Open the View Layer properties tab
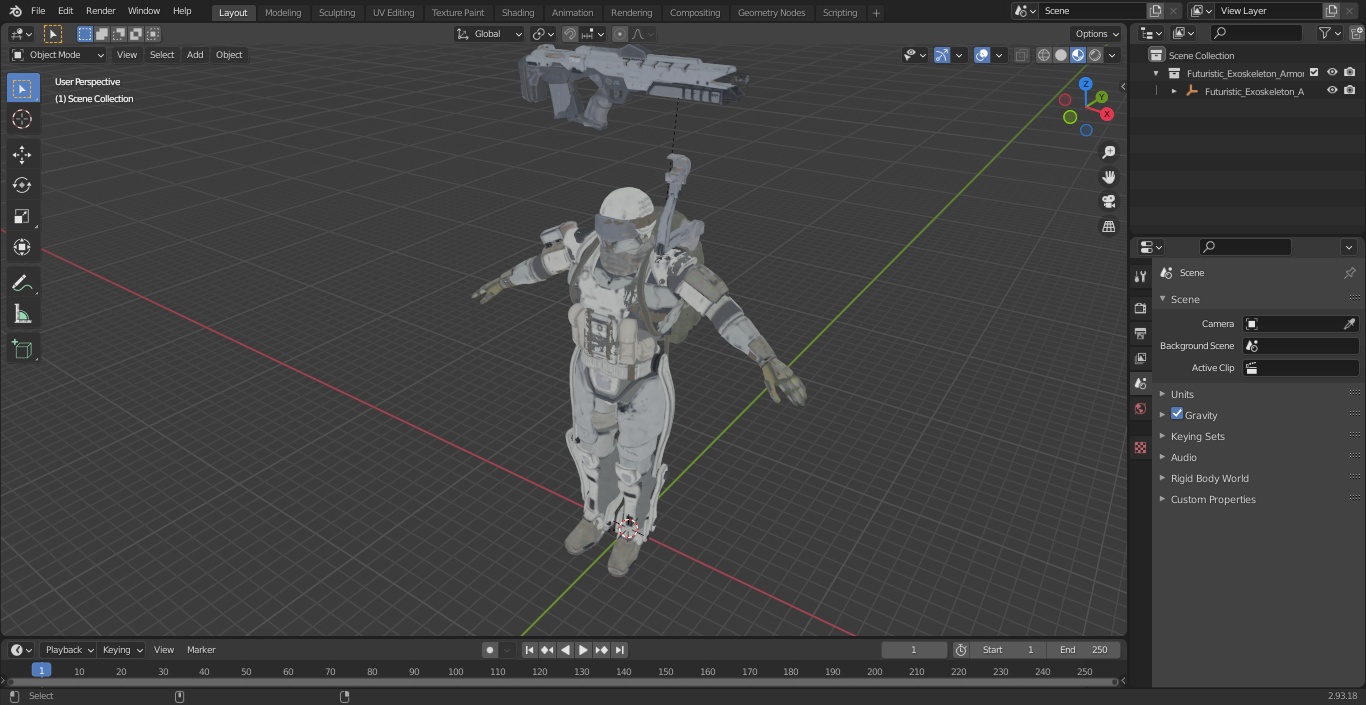1366x705 pixels. [x=1140, y=358]
